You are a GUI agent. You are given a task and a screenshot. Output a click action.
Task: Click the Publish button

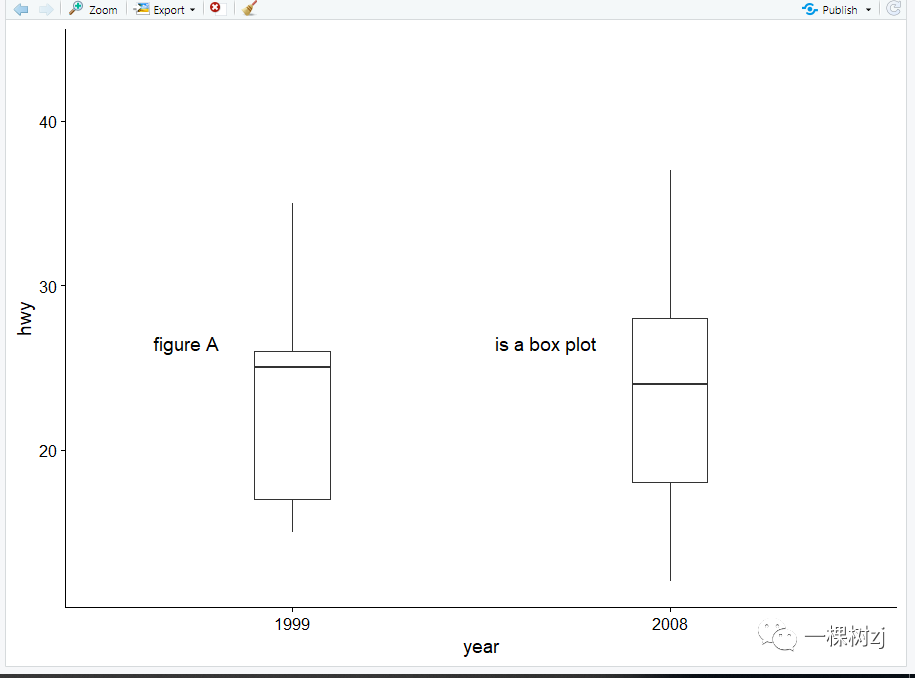pyautogui.click(x=830, y=9)
